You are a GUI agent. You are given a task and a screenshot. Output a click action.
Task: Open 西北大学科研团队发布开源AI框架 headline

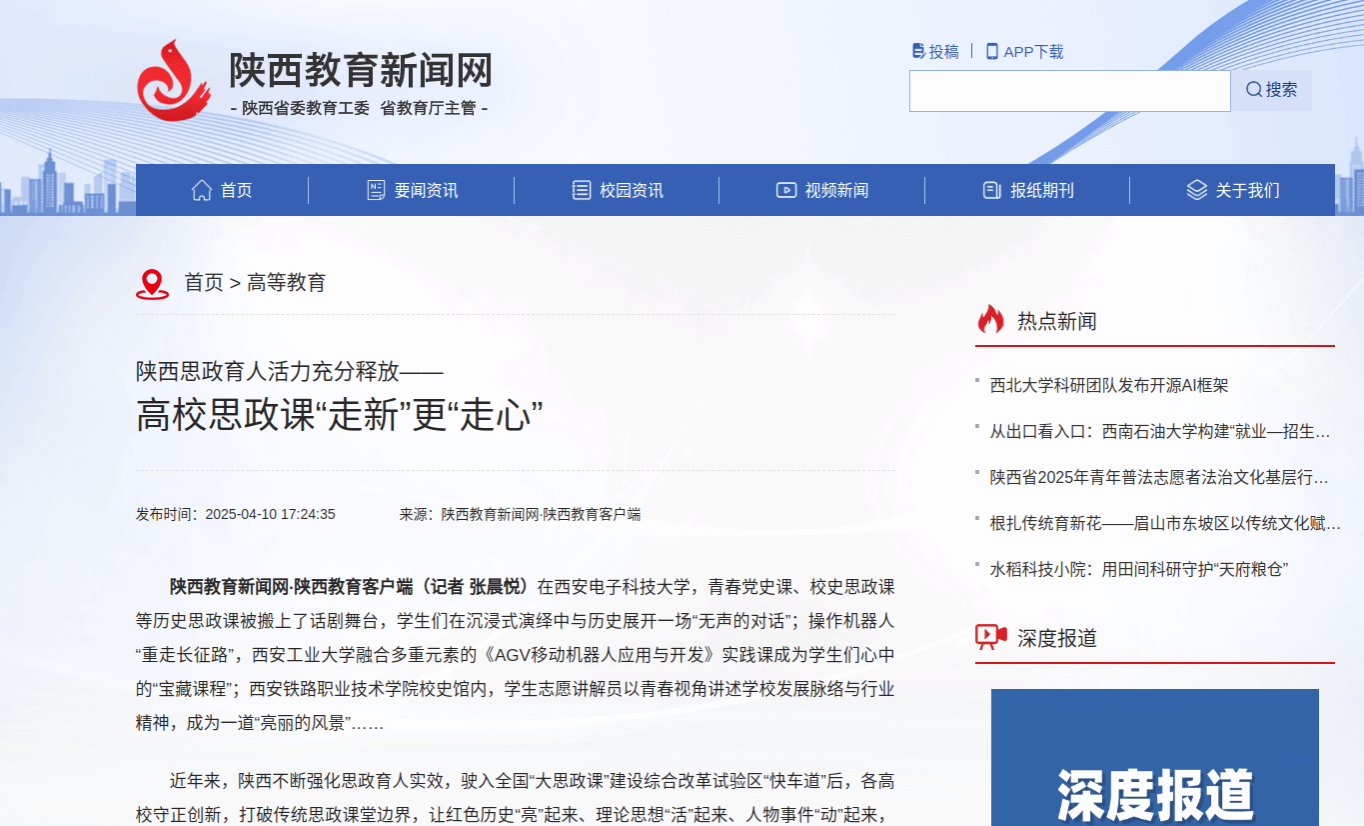point(1108,385)
